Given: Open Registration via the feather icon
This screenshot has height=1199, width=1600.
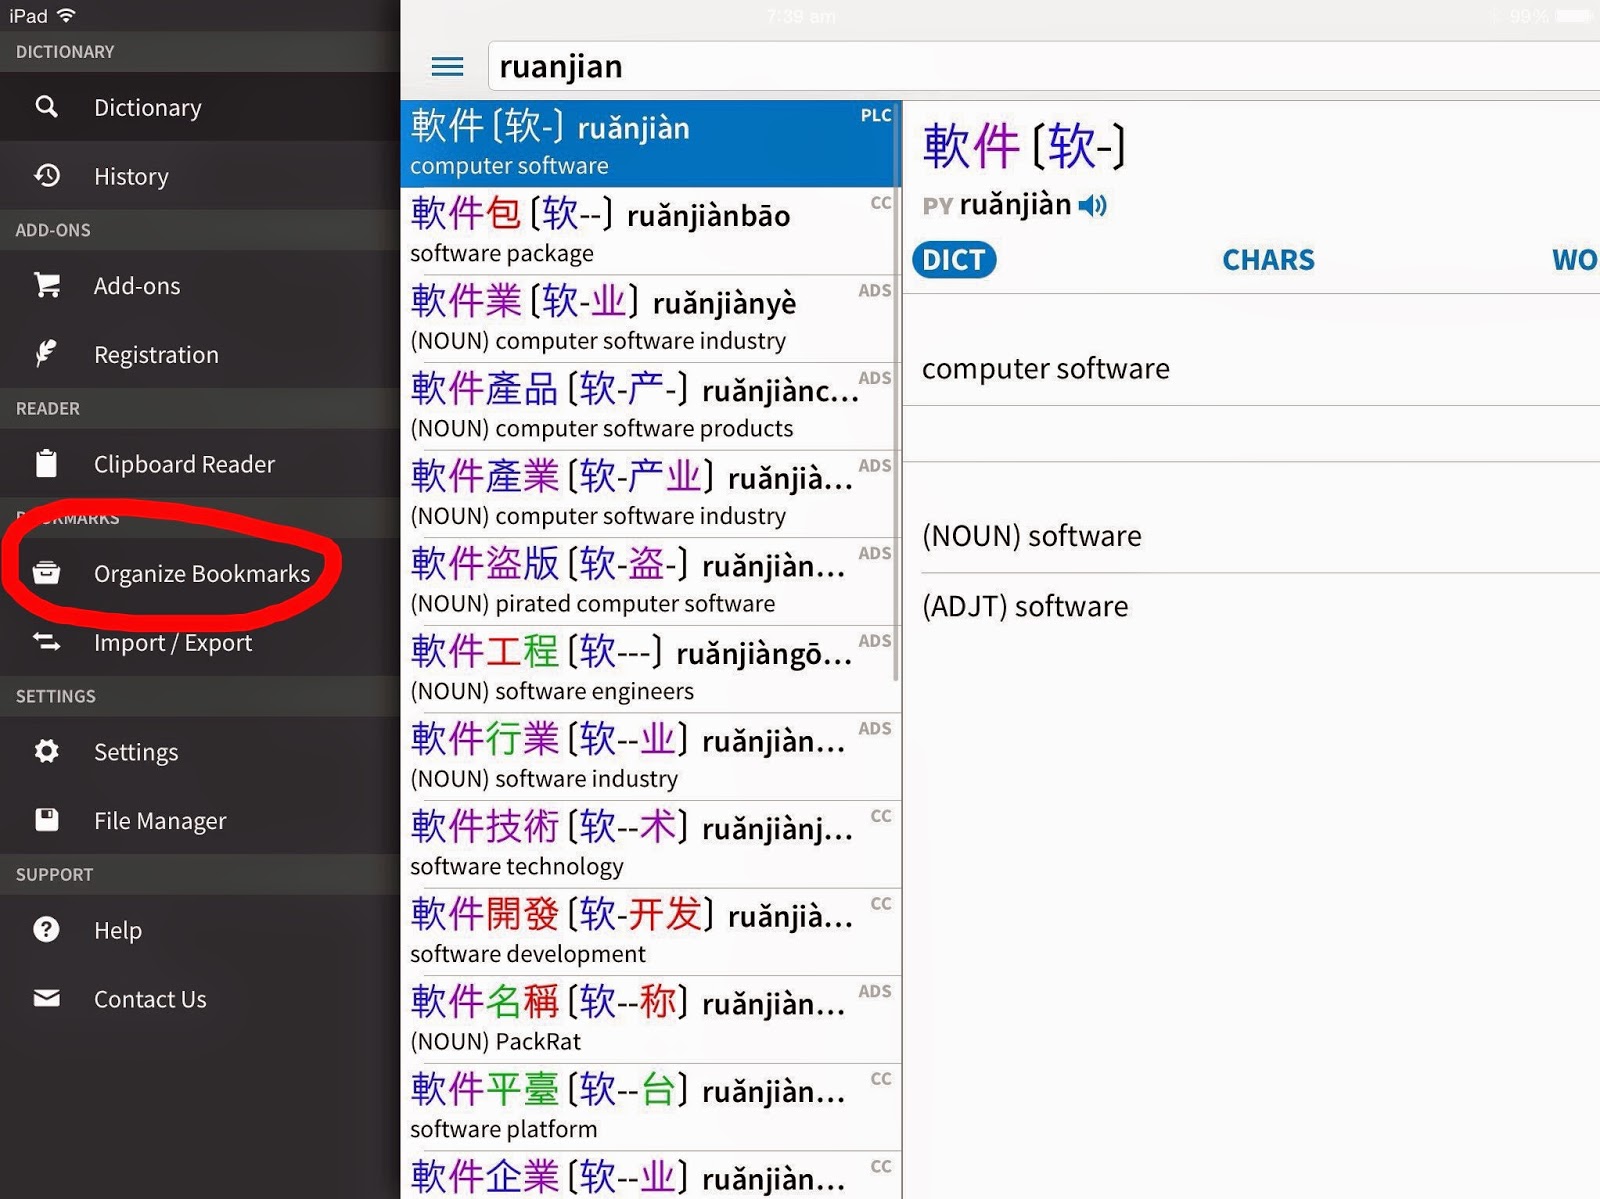Looking at the screenshot, I should pos(156,354).
